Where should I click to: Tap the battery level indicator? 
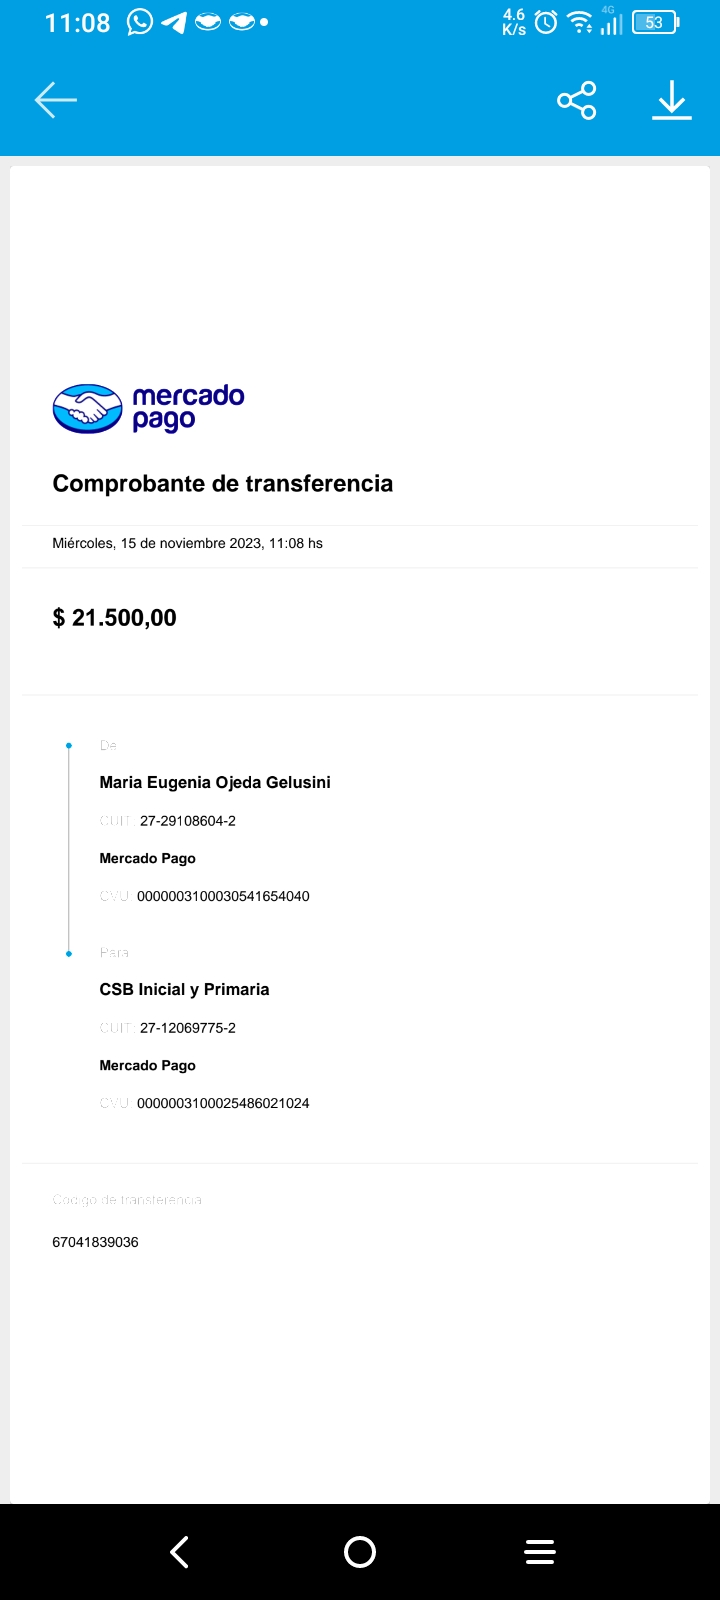tap(655, 22)
